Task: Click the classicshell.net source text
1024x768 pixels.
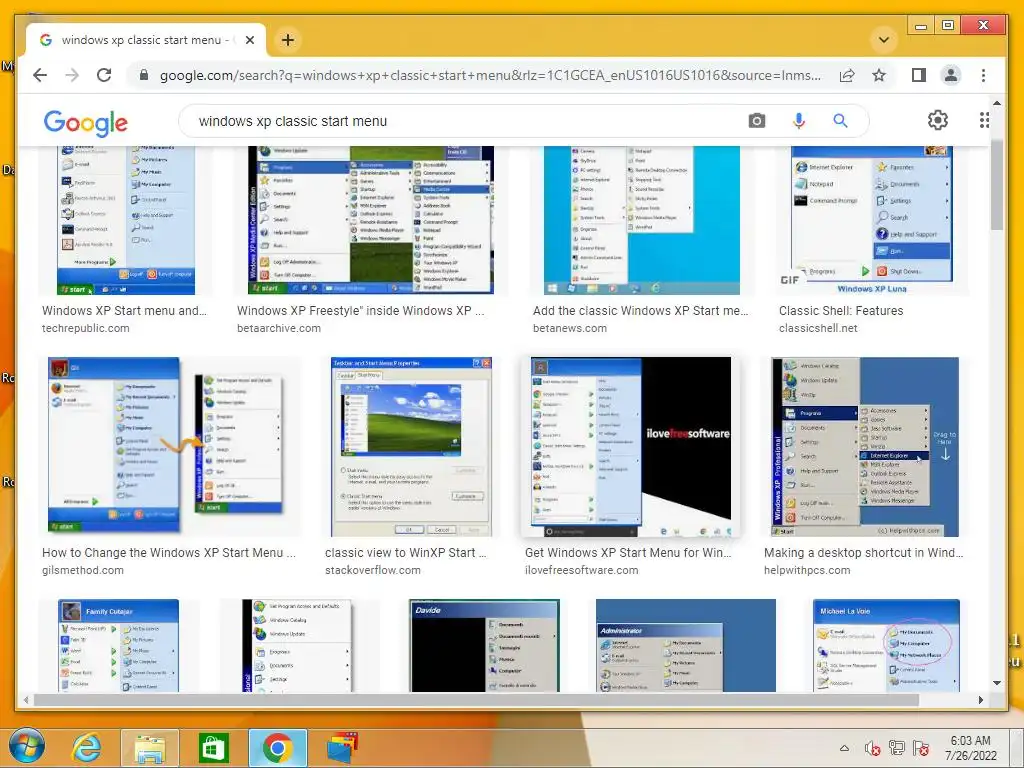Action: 818,328
